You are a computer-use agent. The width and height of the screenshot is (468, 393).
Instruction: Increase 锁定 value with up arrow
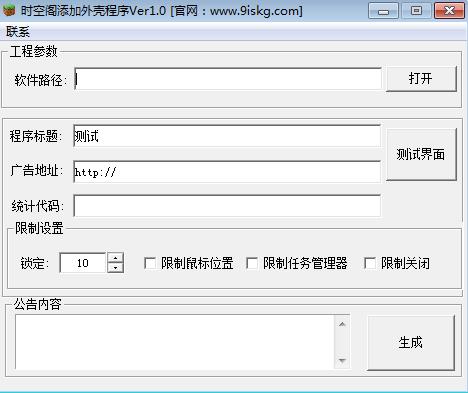pos(115,258)
